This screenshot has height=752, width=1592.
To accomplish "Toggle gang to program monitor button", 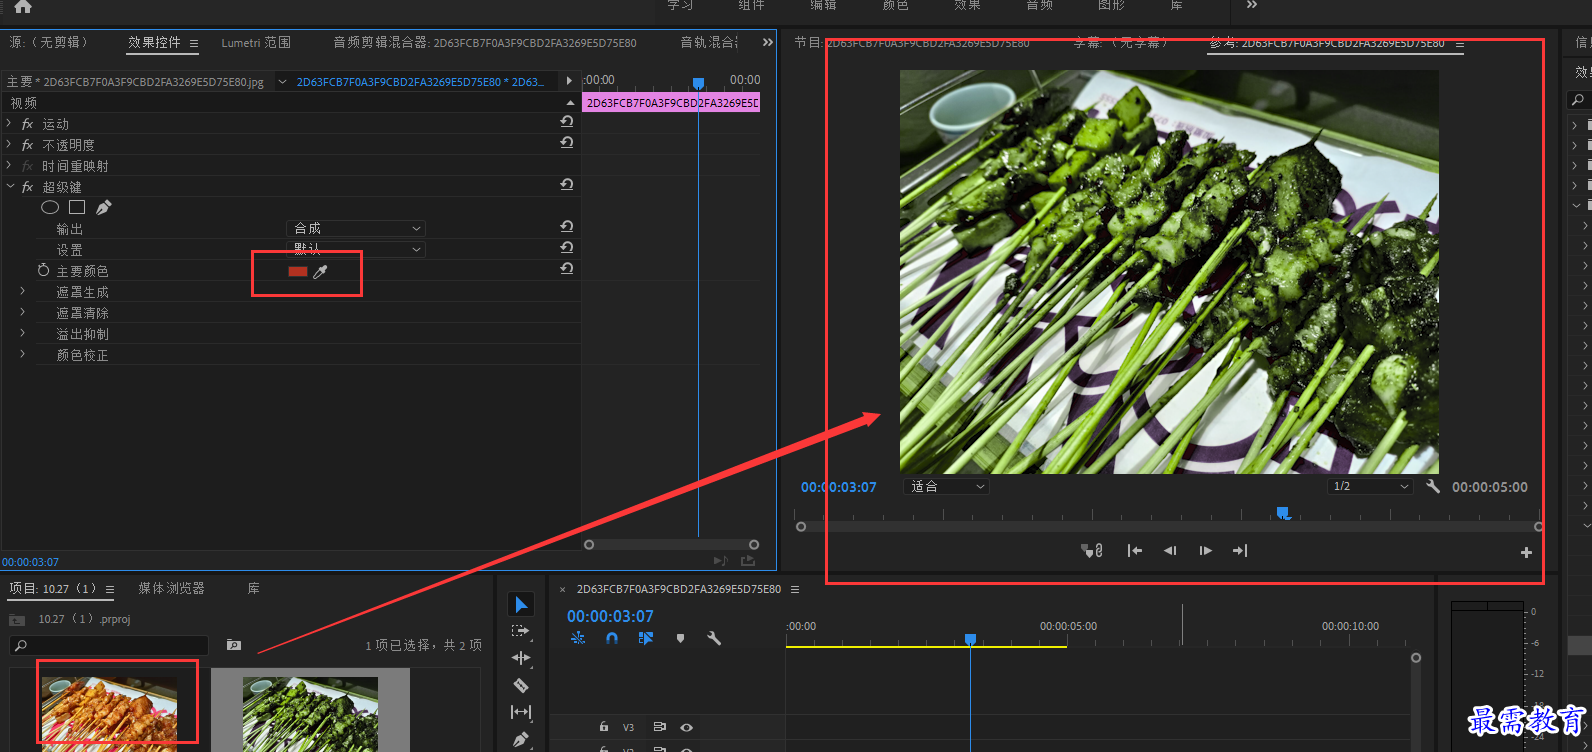I will (x=1092, y=551).
